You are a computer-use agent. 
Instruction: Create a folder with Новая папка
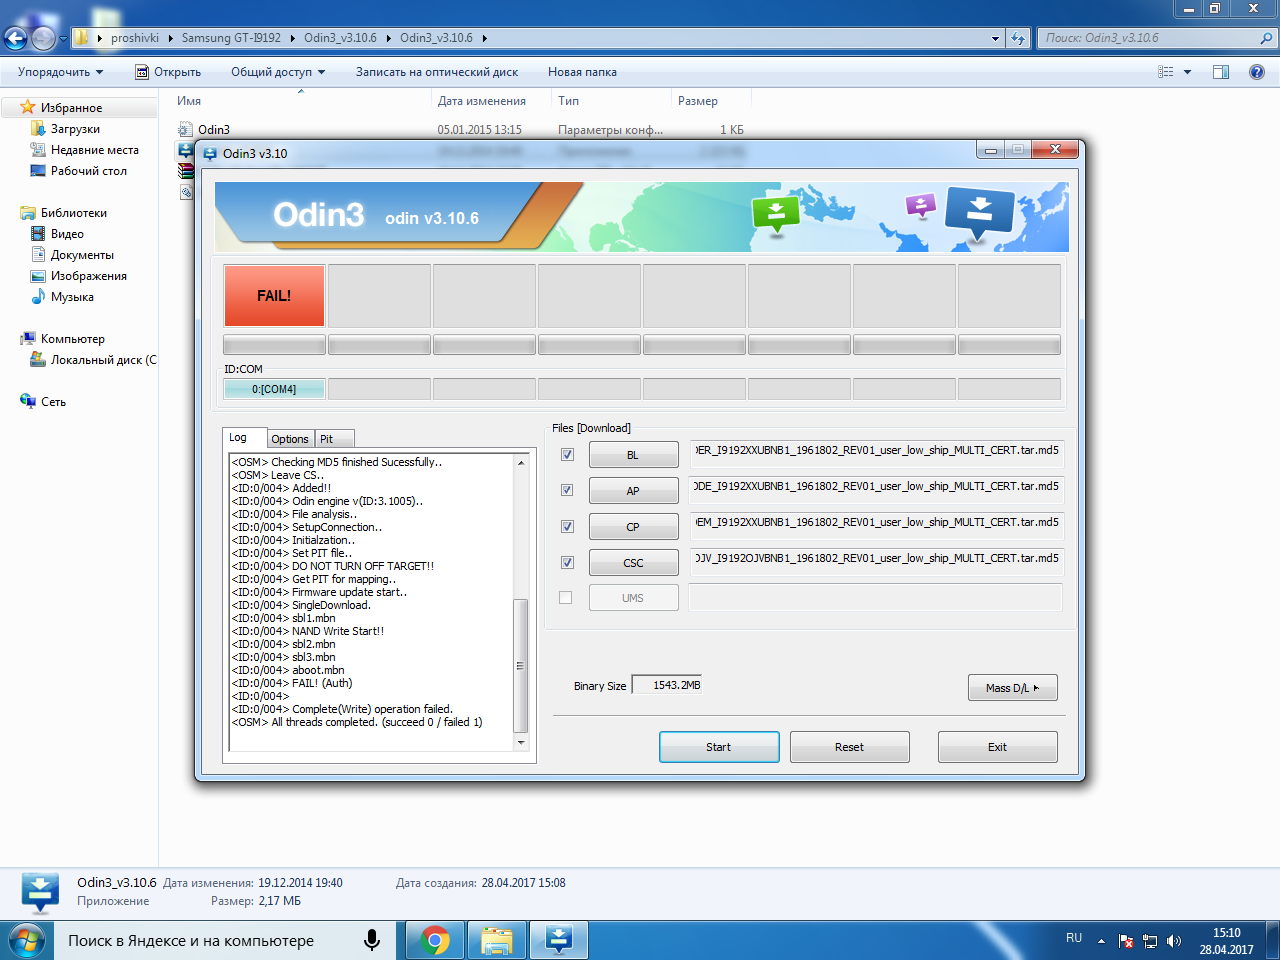tap(582, 72)
